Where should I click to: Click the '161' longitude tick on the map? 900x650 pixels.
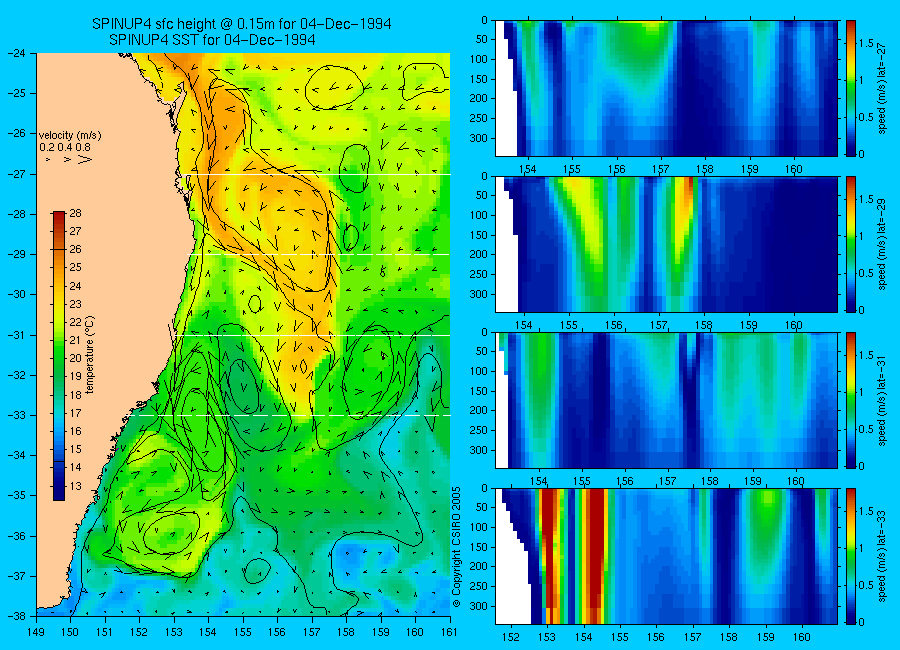click(449, 632)
